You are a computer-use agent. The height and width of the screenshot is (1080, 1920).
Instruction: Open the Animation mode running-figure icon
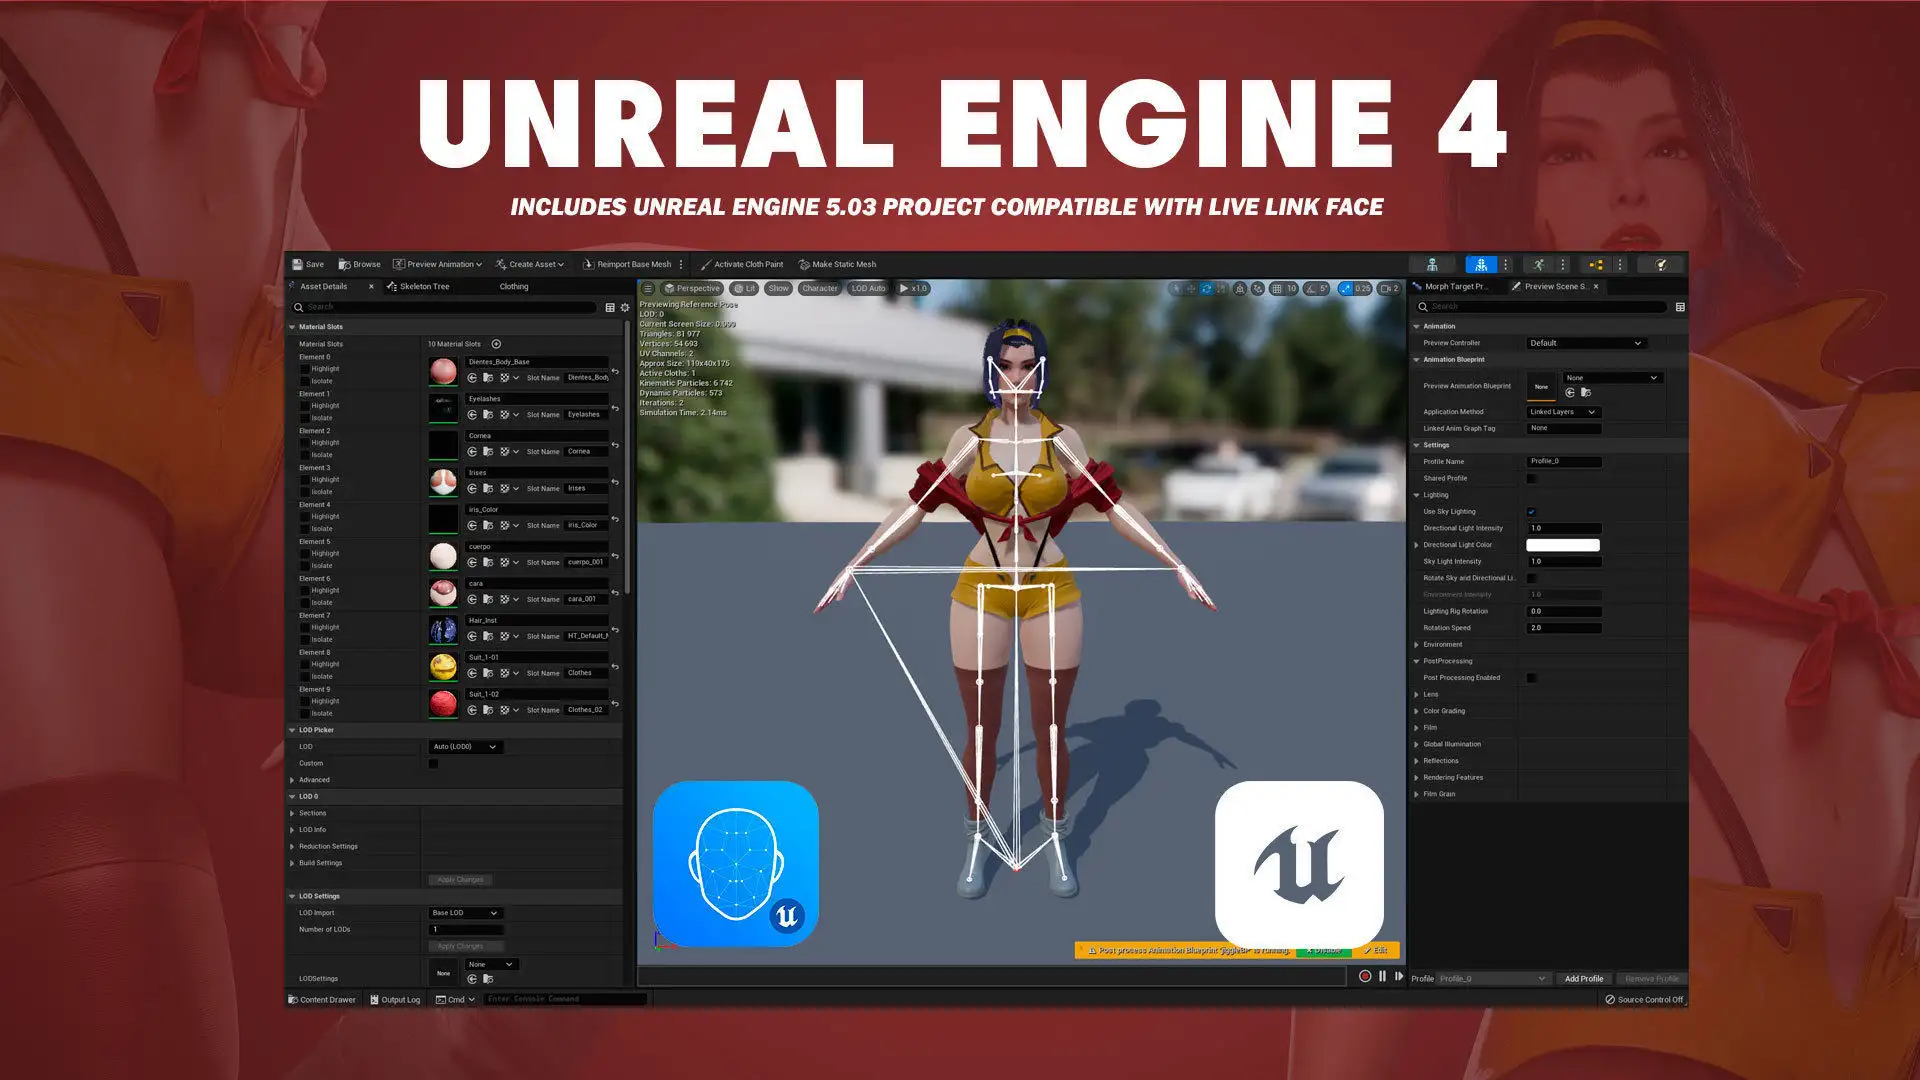[x=1539, y=265]
